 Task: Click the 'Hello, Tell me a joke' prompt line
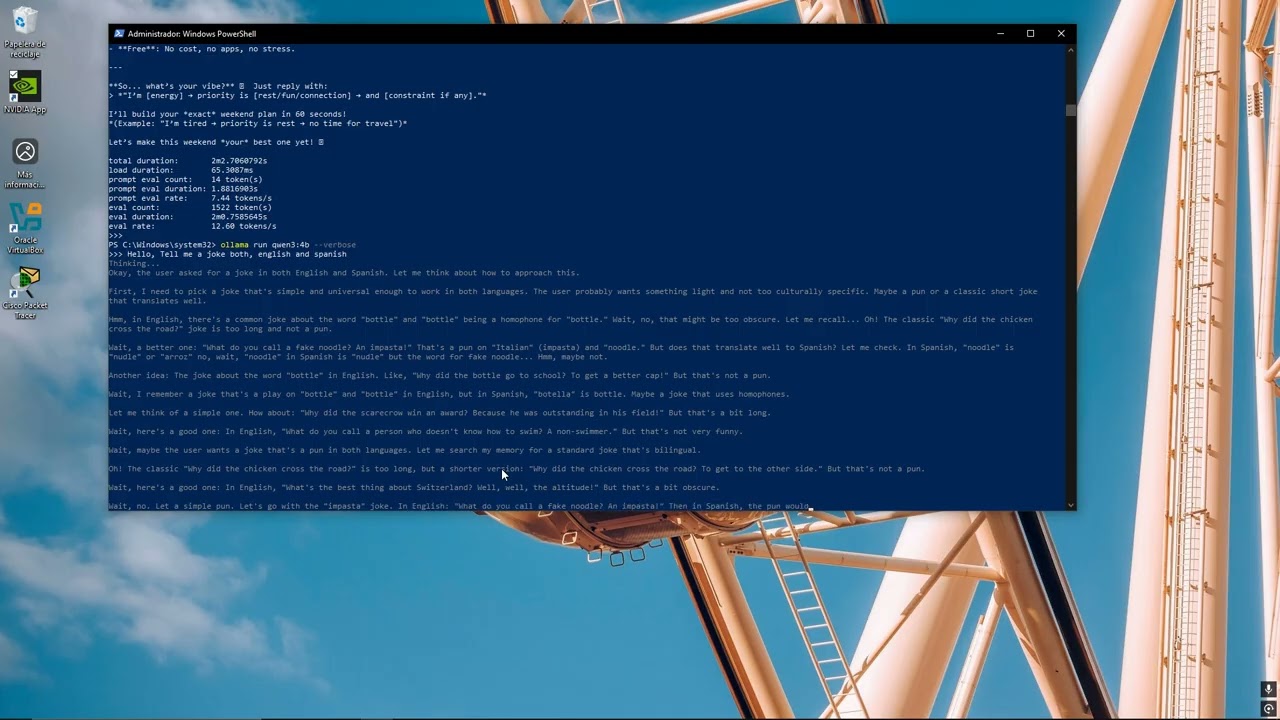(x=228, y=254)
